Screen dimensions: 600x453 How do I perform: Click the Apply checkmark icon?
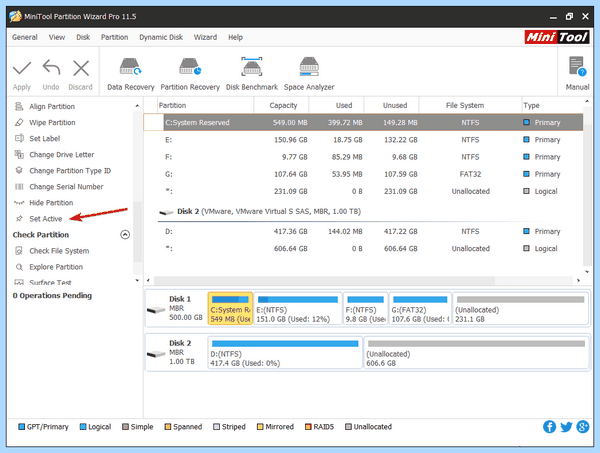tap(22, 68)
